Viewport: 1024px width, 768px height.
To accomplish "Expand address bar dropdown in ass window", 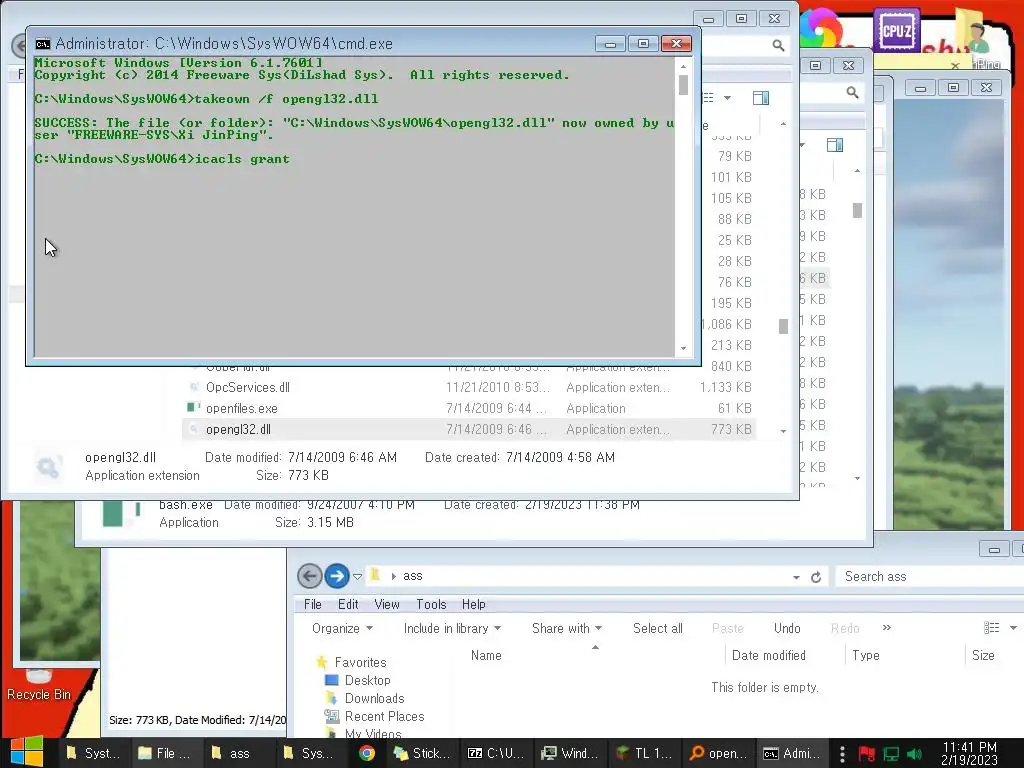I will (x=796, y=577).
